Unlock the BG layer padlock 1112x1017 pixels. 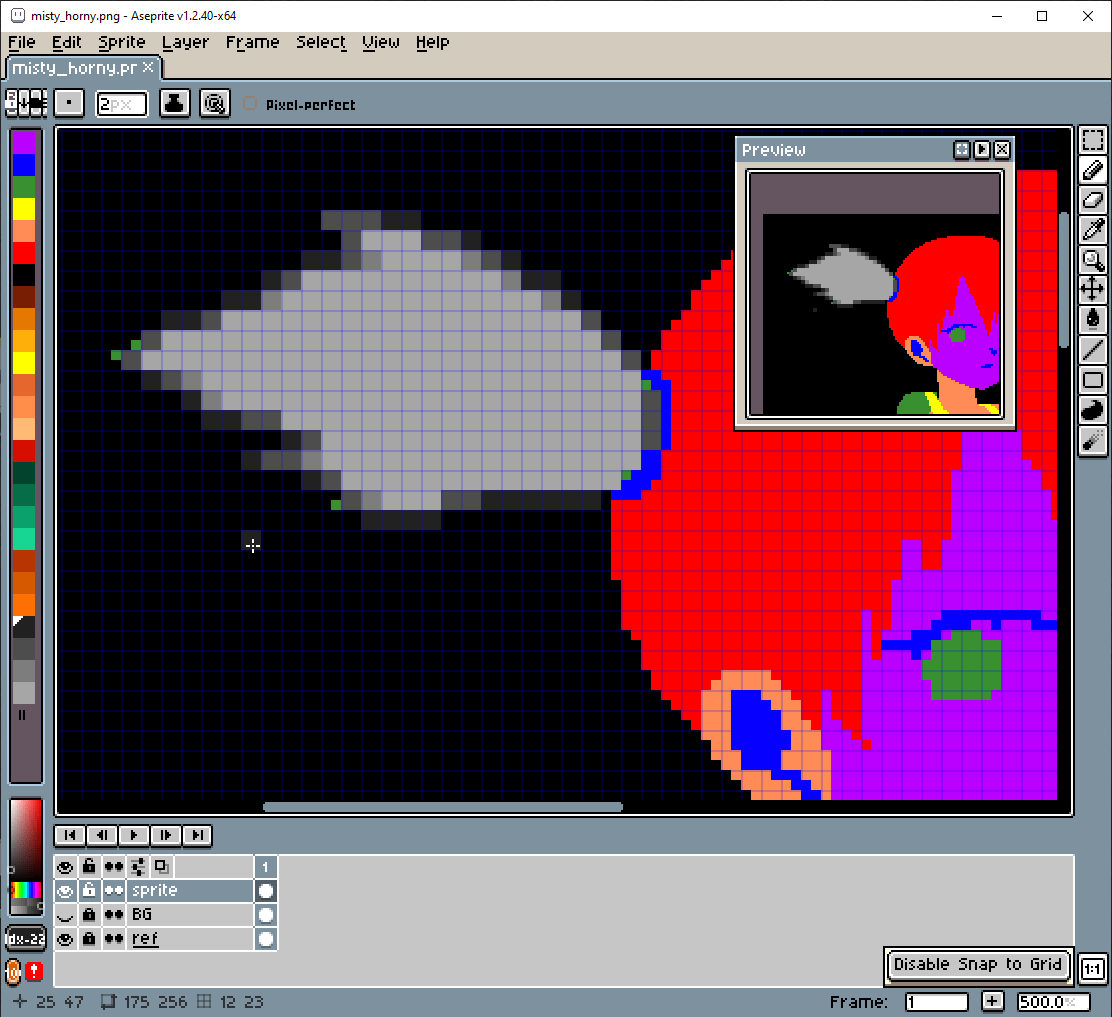[89, 914]
